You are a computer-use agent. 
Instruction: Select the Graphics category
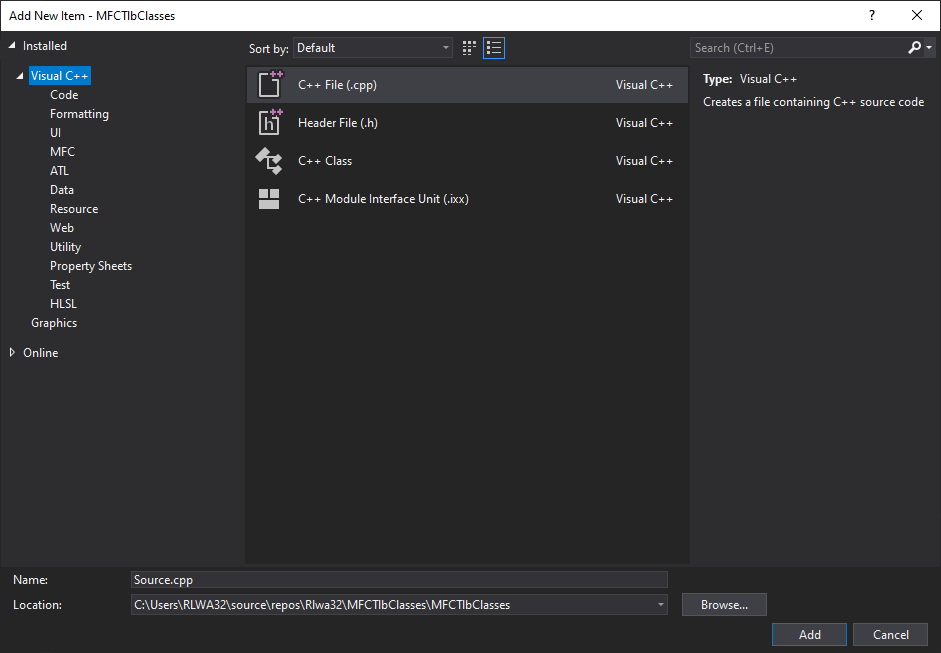pos(54,323)
